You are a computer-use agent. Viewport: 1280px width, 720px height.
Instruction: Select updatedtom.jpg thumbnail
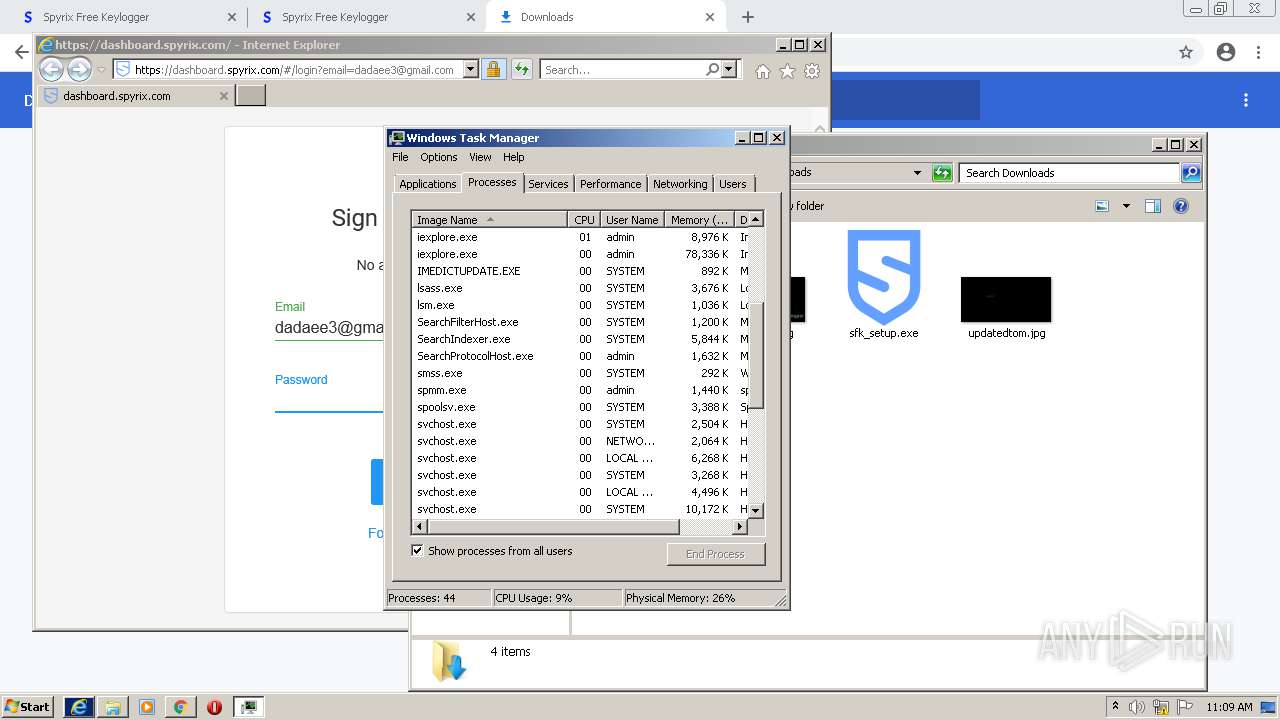tap(1006, 299)
